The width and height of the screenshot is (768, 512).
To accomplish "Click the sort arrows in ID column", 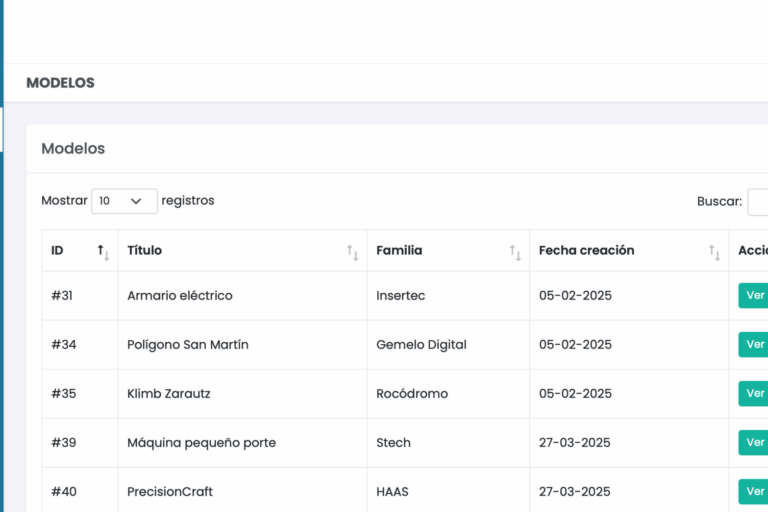I will pyautogui.click(x=103, y=252).
